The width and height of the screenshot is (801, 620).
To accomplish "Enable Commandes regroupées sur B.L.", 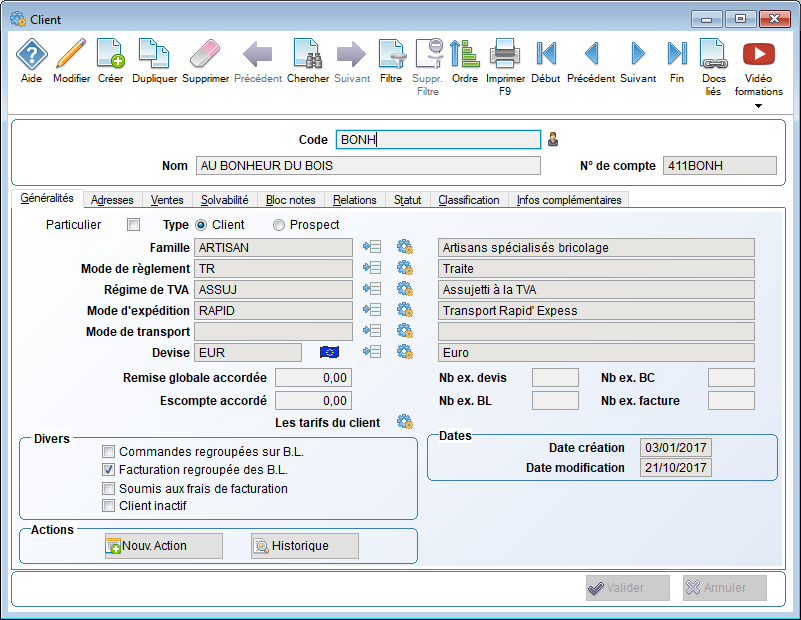I will coord(108,452).
